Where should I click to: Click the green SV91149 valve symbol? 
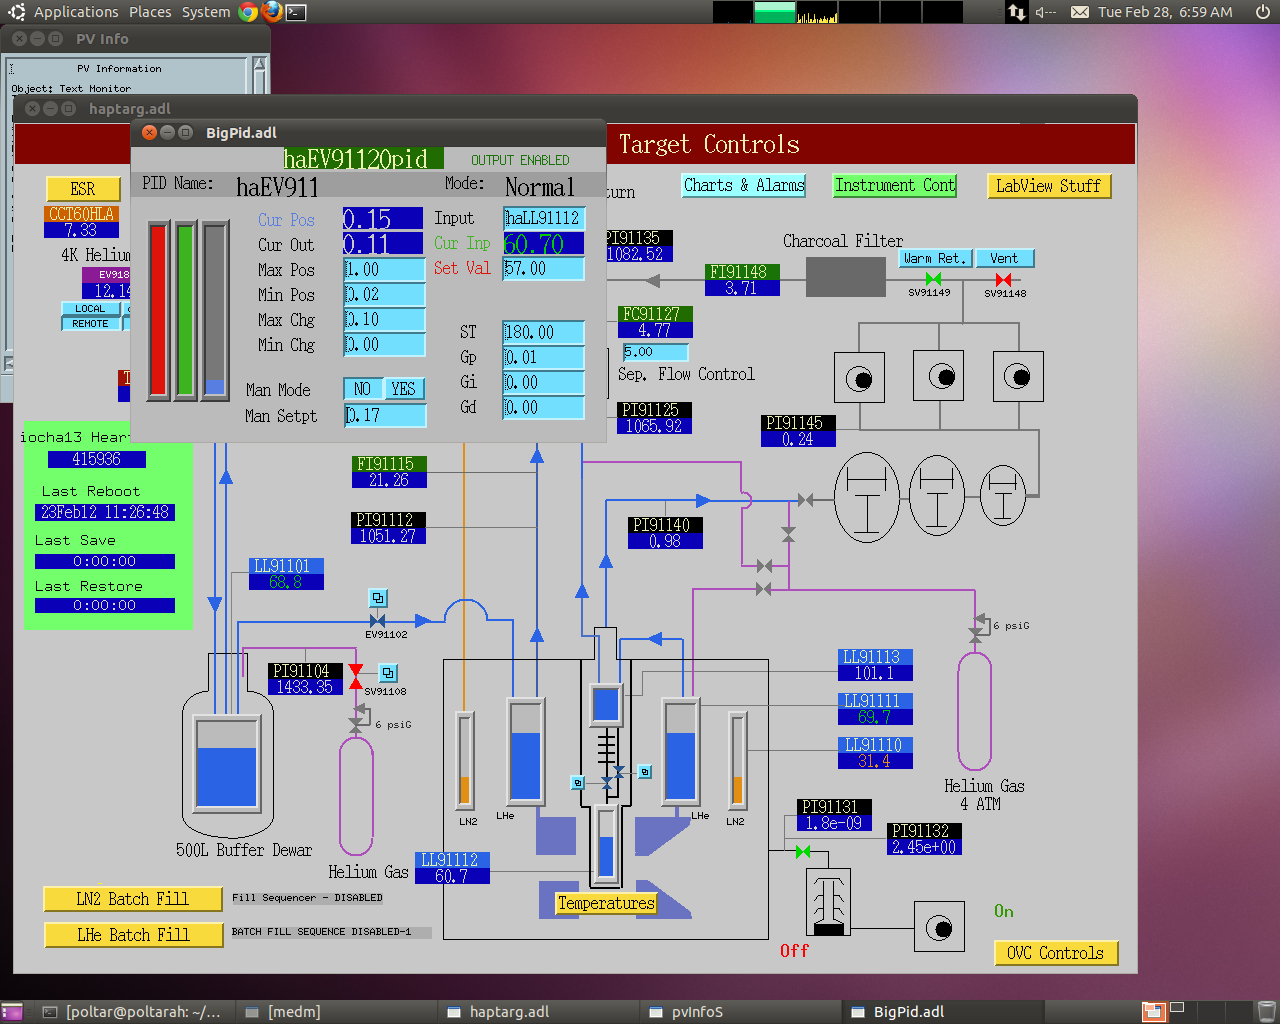click(933, 279)
